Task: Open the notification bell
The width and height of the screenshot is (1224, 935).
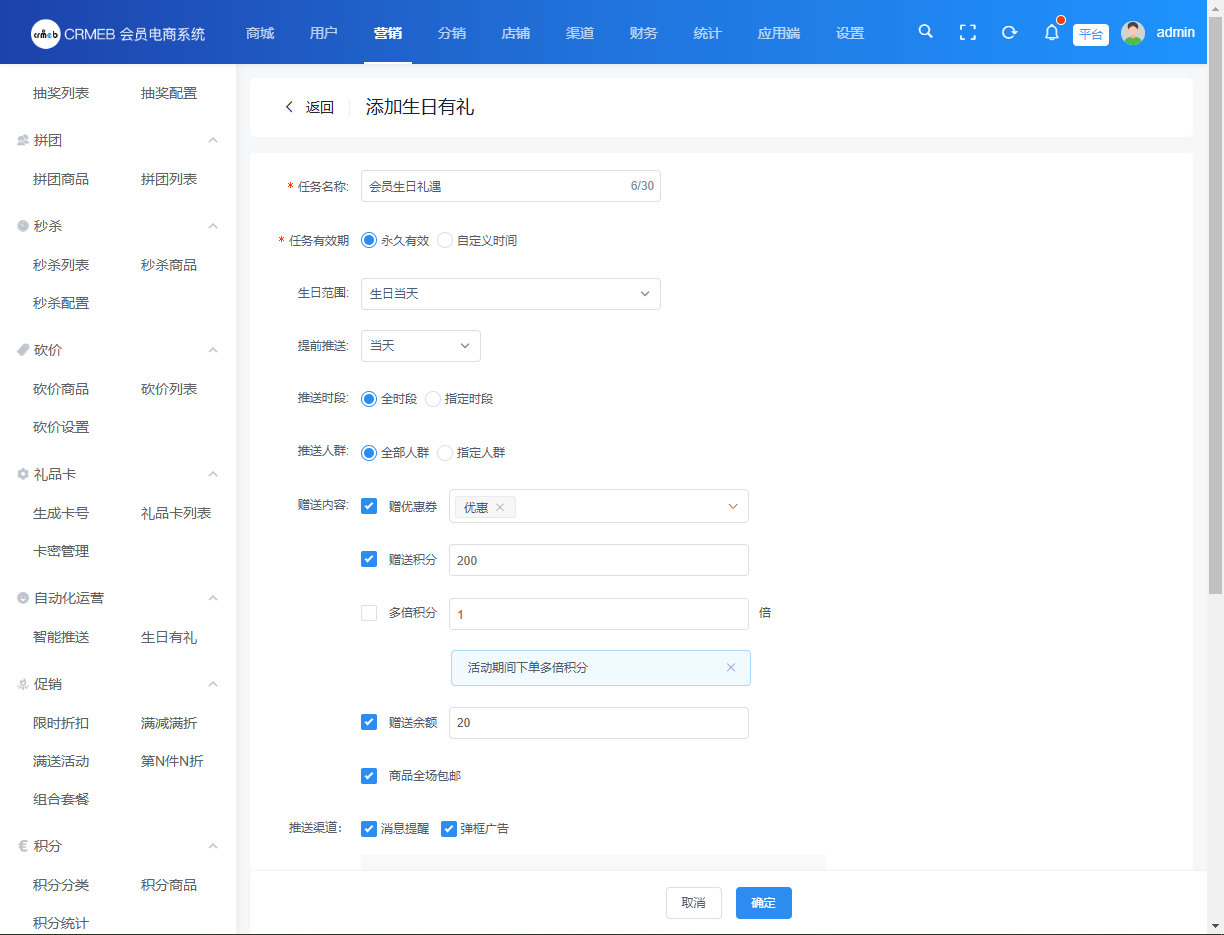Action: [x=1051, y=33]
